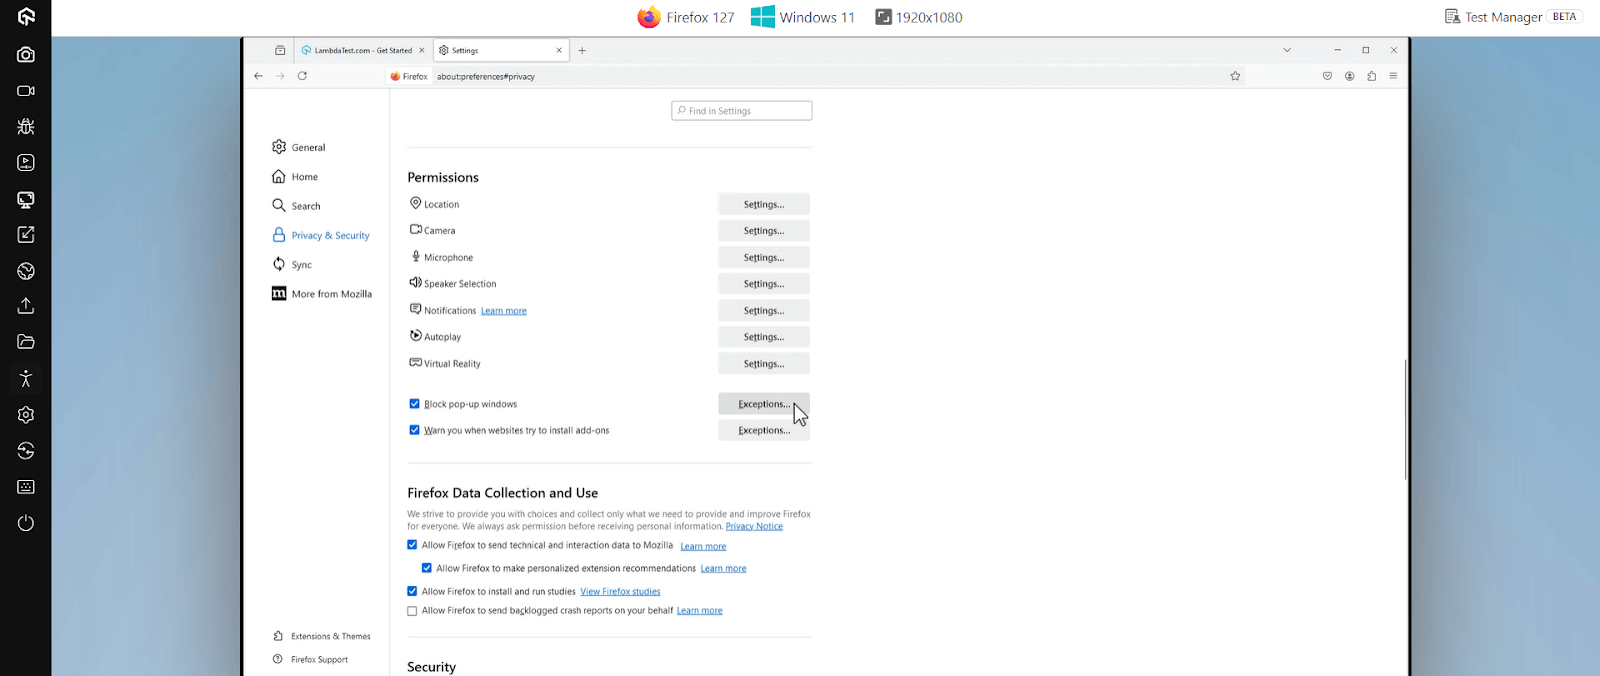Mark a bug using the bug icon

click(x=26, y=127)
